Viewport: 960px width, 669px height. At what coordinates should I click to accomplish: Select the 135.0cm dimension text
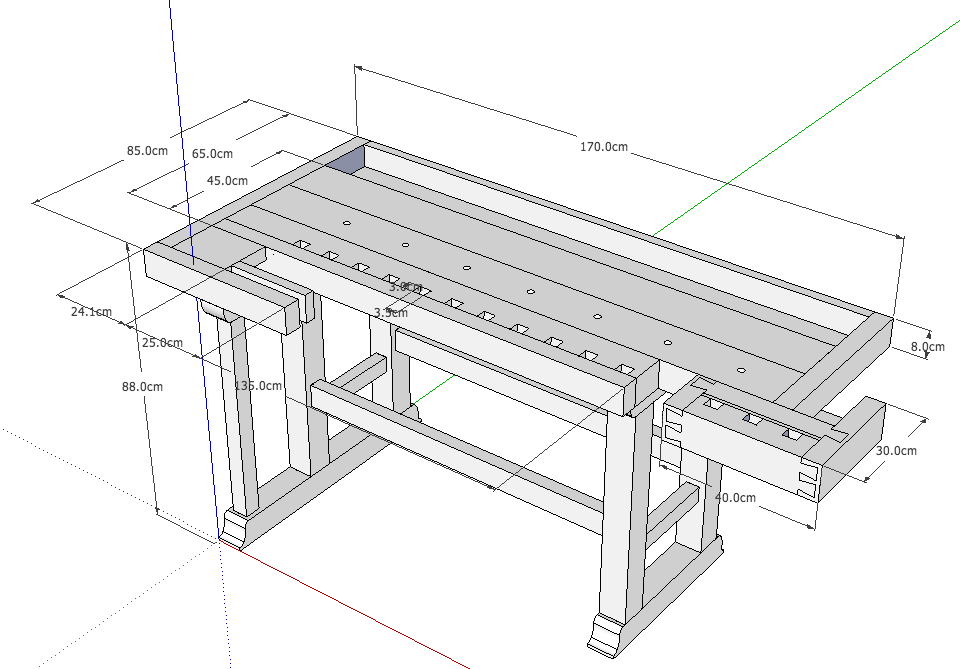point(258,385)
